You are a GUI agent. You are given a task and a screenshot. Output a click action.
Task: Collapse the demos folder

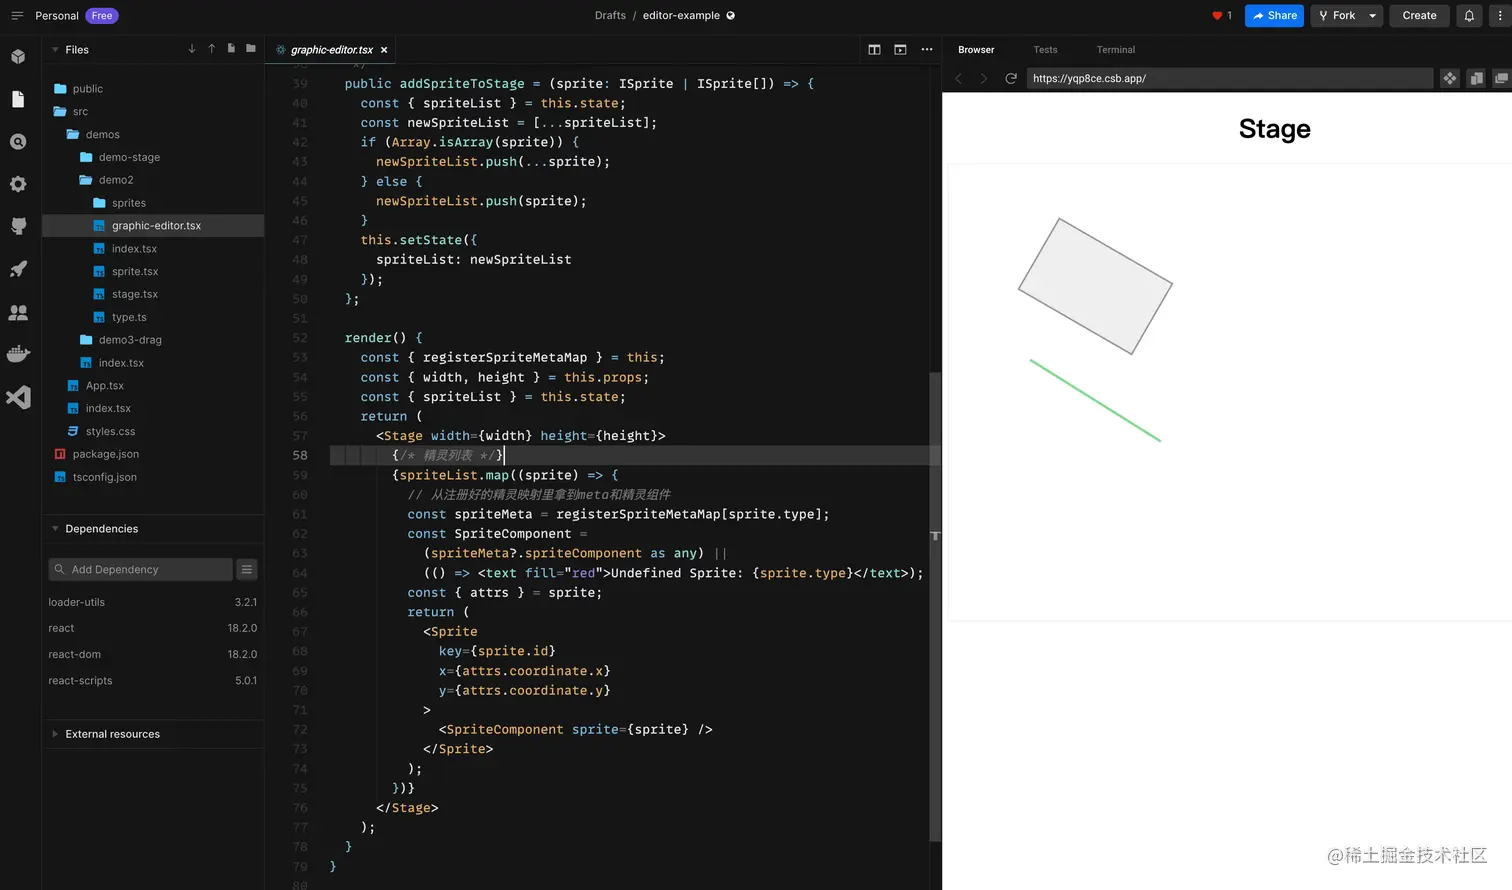153,134
